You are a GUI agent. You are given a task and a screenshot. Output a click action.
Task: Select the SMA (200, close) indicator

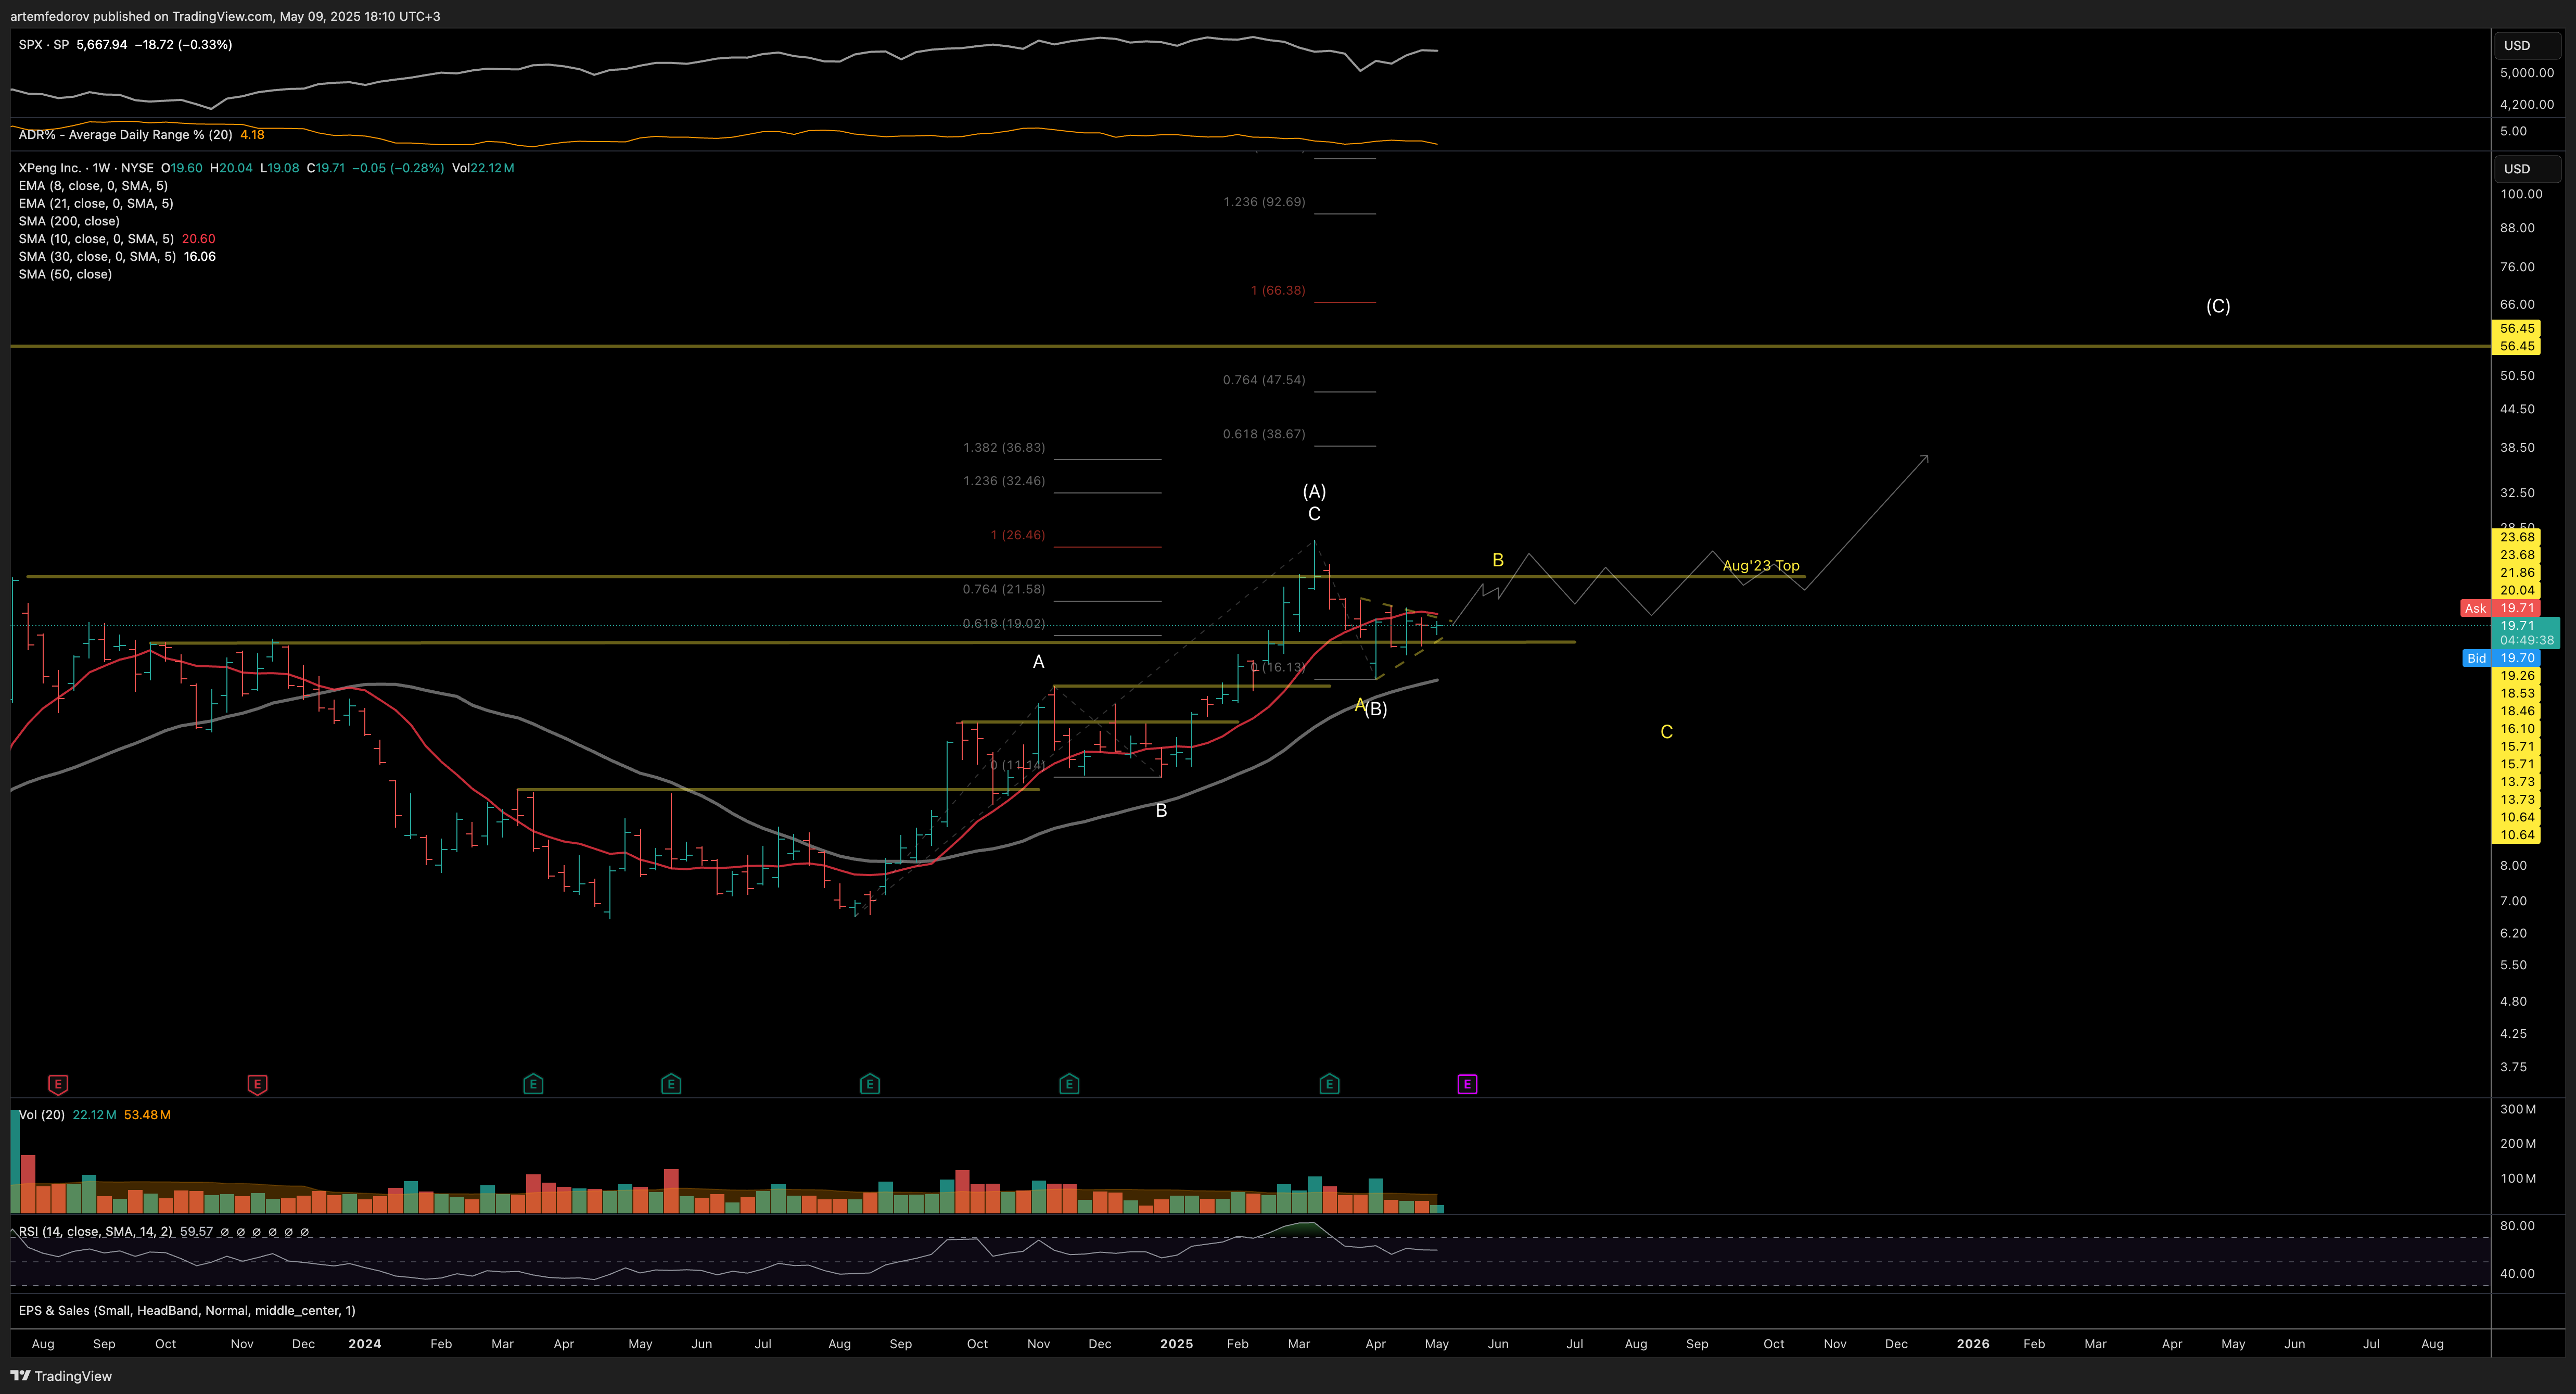pyautogui.click(x=69, y=221)
